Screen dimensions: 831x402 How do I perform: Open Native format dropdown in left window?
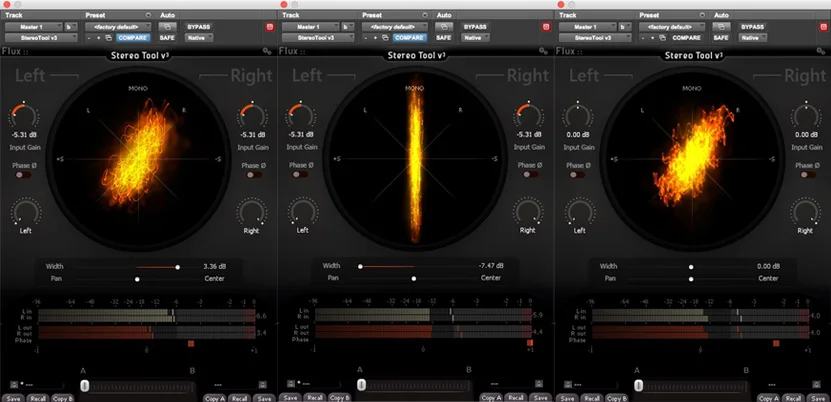(199, 38)
